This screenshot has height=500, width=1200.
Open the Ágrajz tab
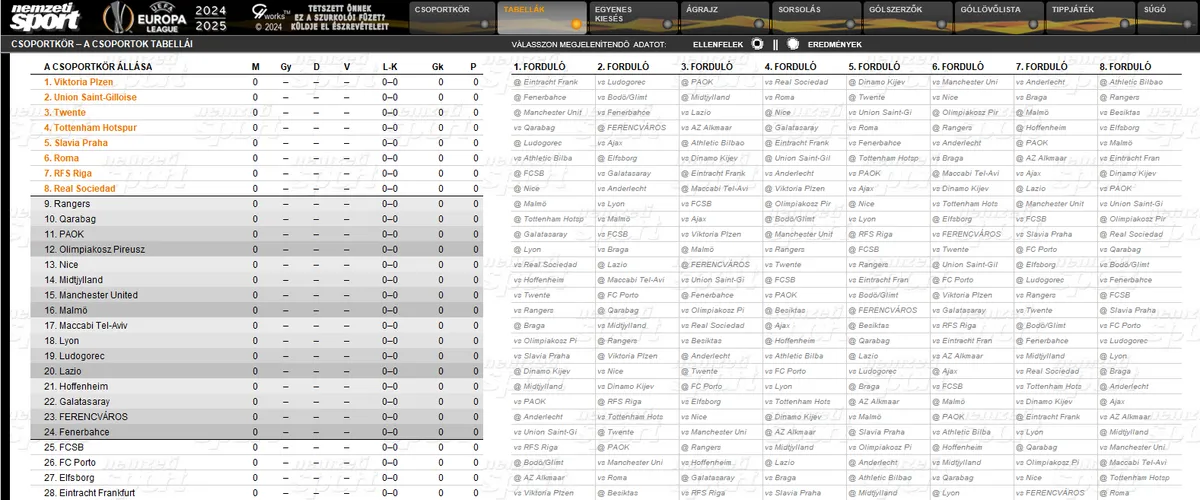(x=723, y=17)
